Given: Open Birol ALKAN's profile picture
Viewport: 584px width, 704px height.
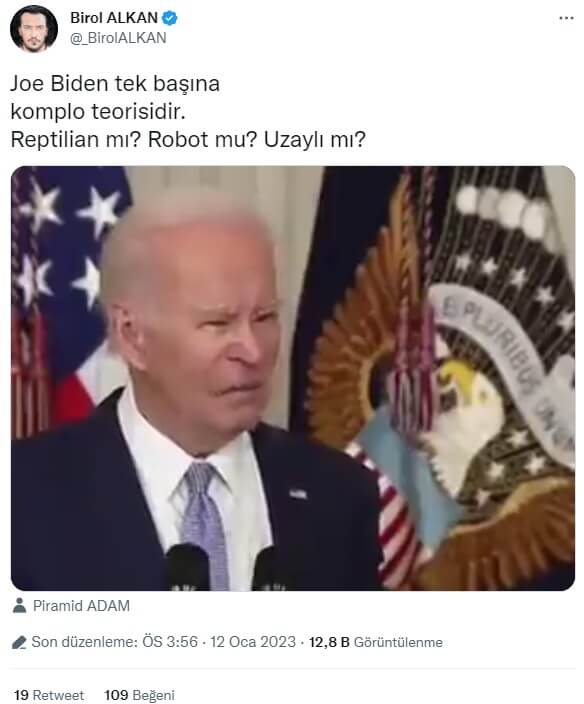Looking at the screenshot, I should 34,29.
